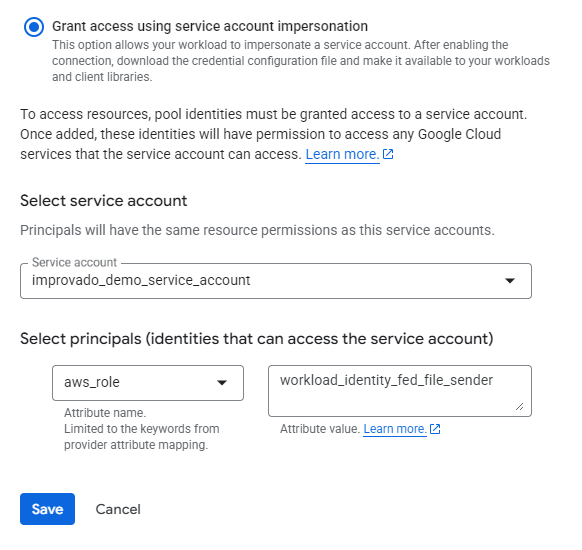The width and height of the screenshot is (582, 550).
Task: Click the 'Attribute value.' helper text
Action: pos(320,429)
